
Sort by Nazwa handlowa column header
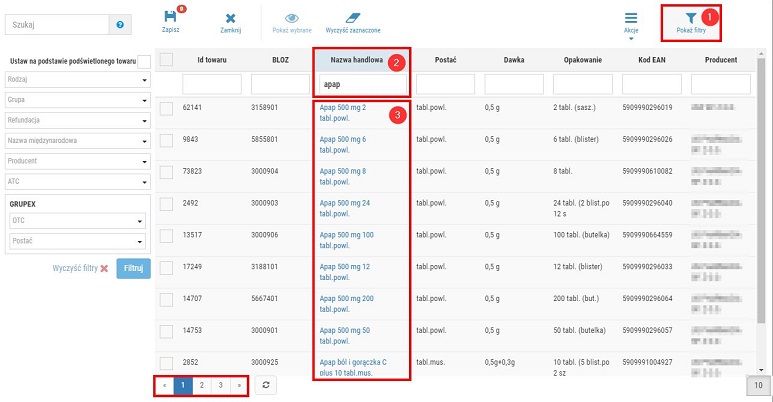[356, 60]
